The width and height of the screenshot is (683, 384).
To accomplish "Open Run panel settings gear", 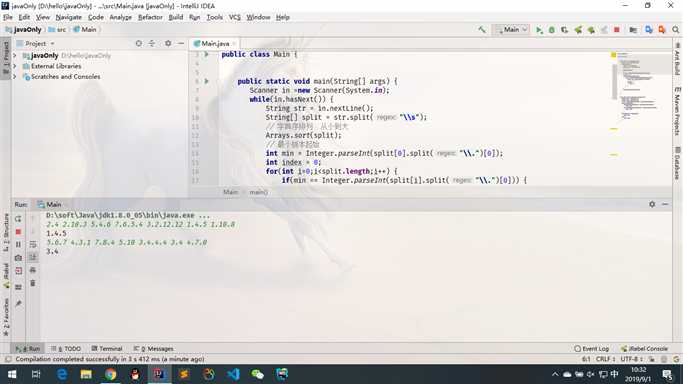I will coord(652,204).
